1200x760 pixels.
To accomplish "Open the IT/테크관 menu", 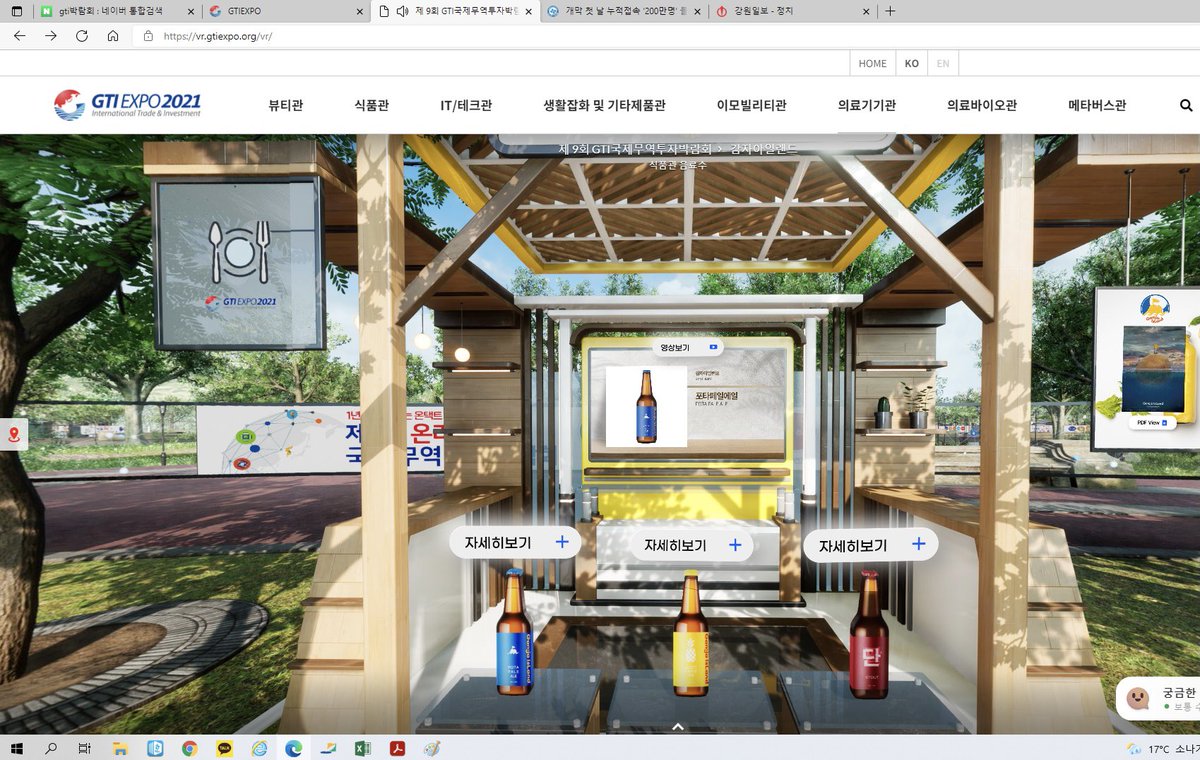I will click(466, 105).
